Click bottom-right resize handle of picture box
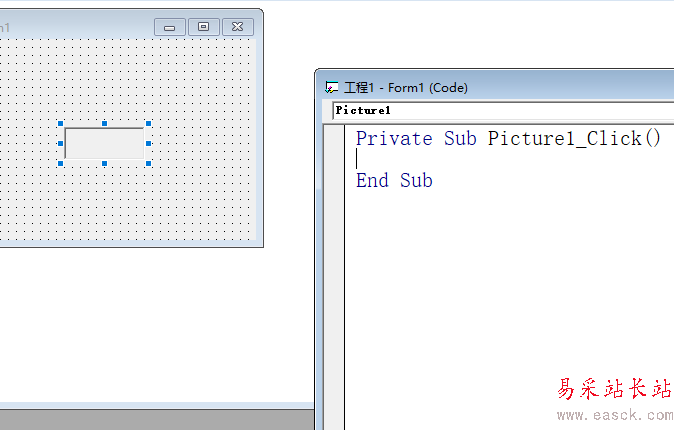The image size is (674, 430). tap(148, 162)
